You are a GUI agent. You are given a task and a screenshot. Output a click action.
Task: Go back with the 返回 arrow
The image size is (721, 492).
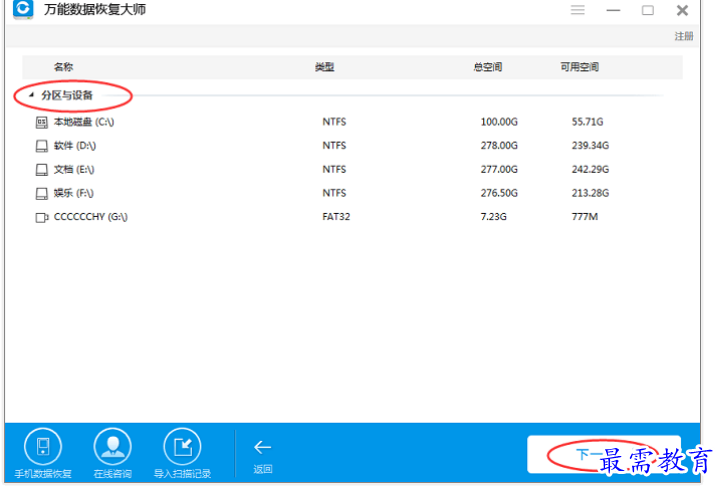(263, 447)
